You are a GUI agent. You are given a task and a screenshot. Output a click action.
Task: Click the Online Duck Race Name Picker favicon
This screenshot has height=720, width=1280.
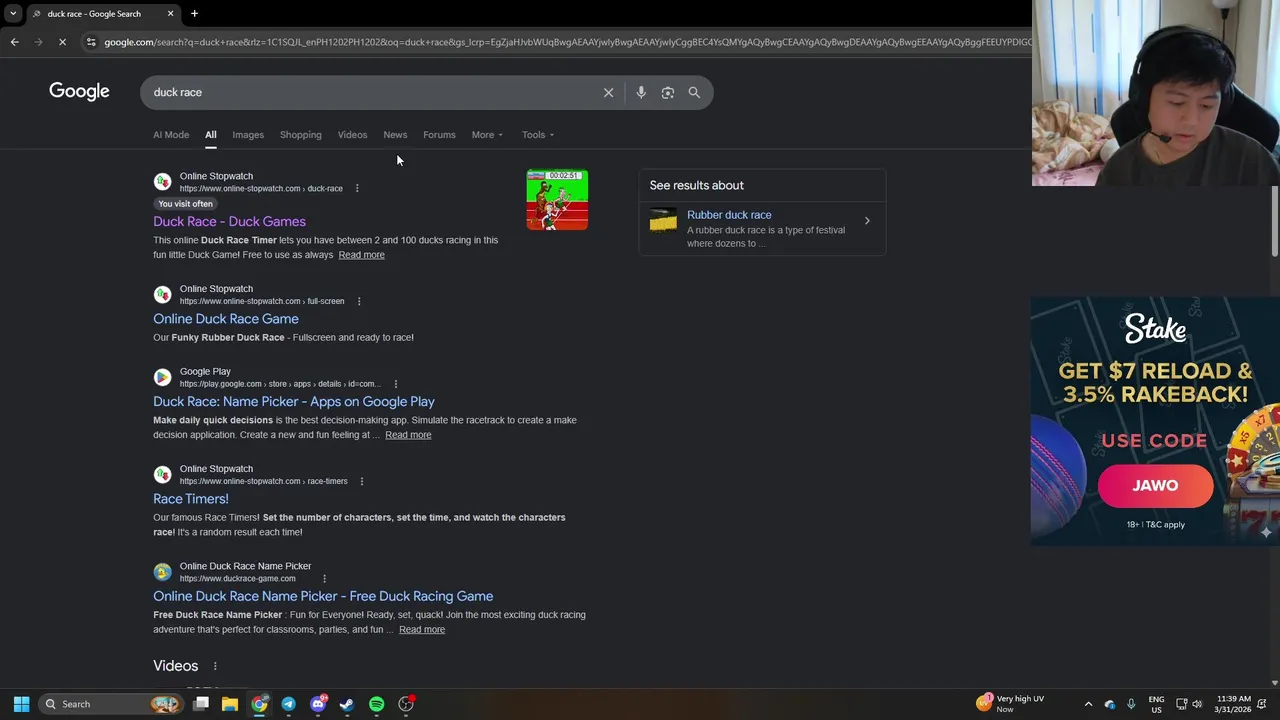[162, 572]
